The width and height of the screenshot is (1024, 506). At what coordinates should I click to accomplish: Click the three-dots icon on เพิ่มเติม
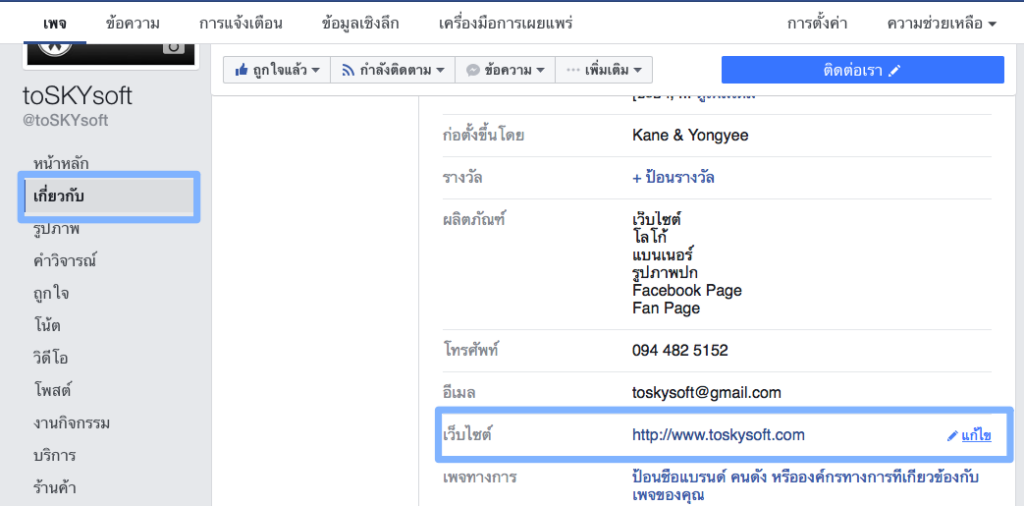coord(573,70)
